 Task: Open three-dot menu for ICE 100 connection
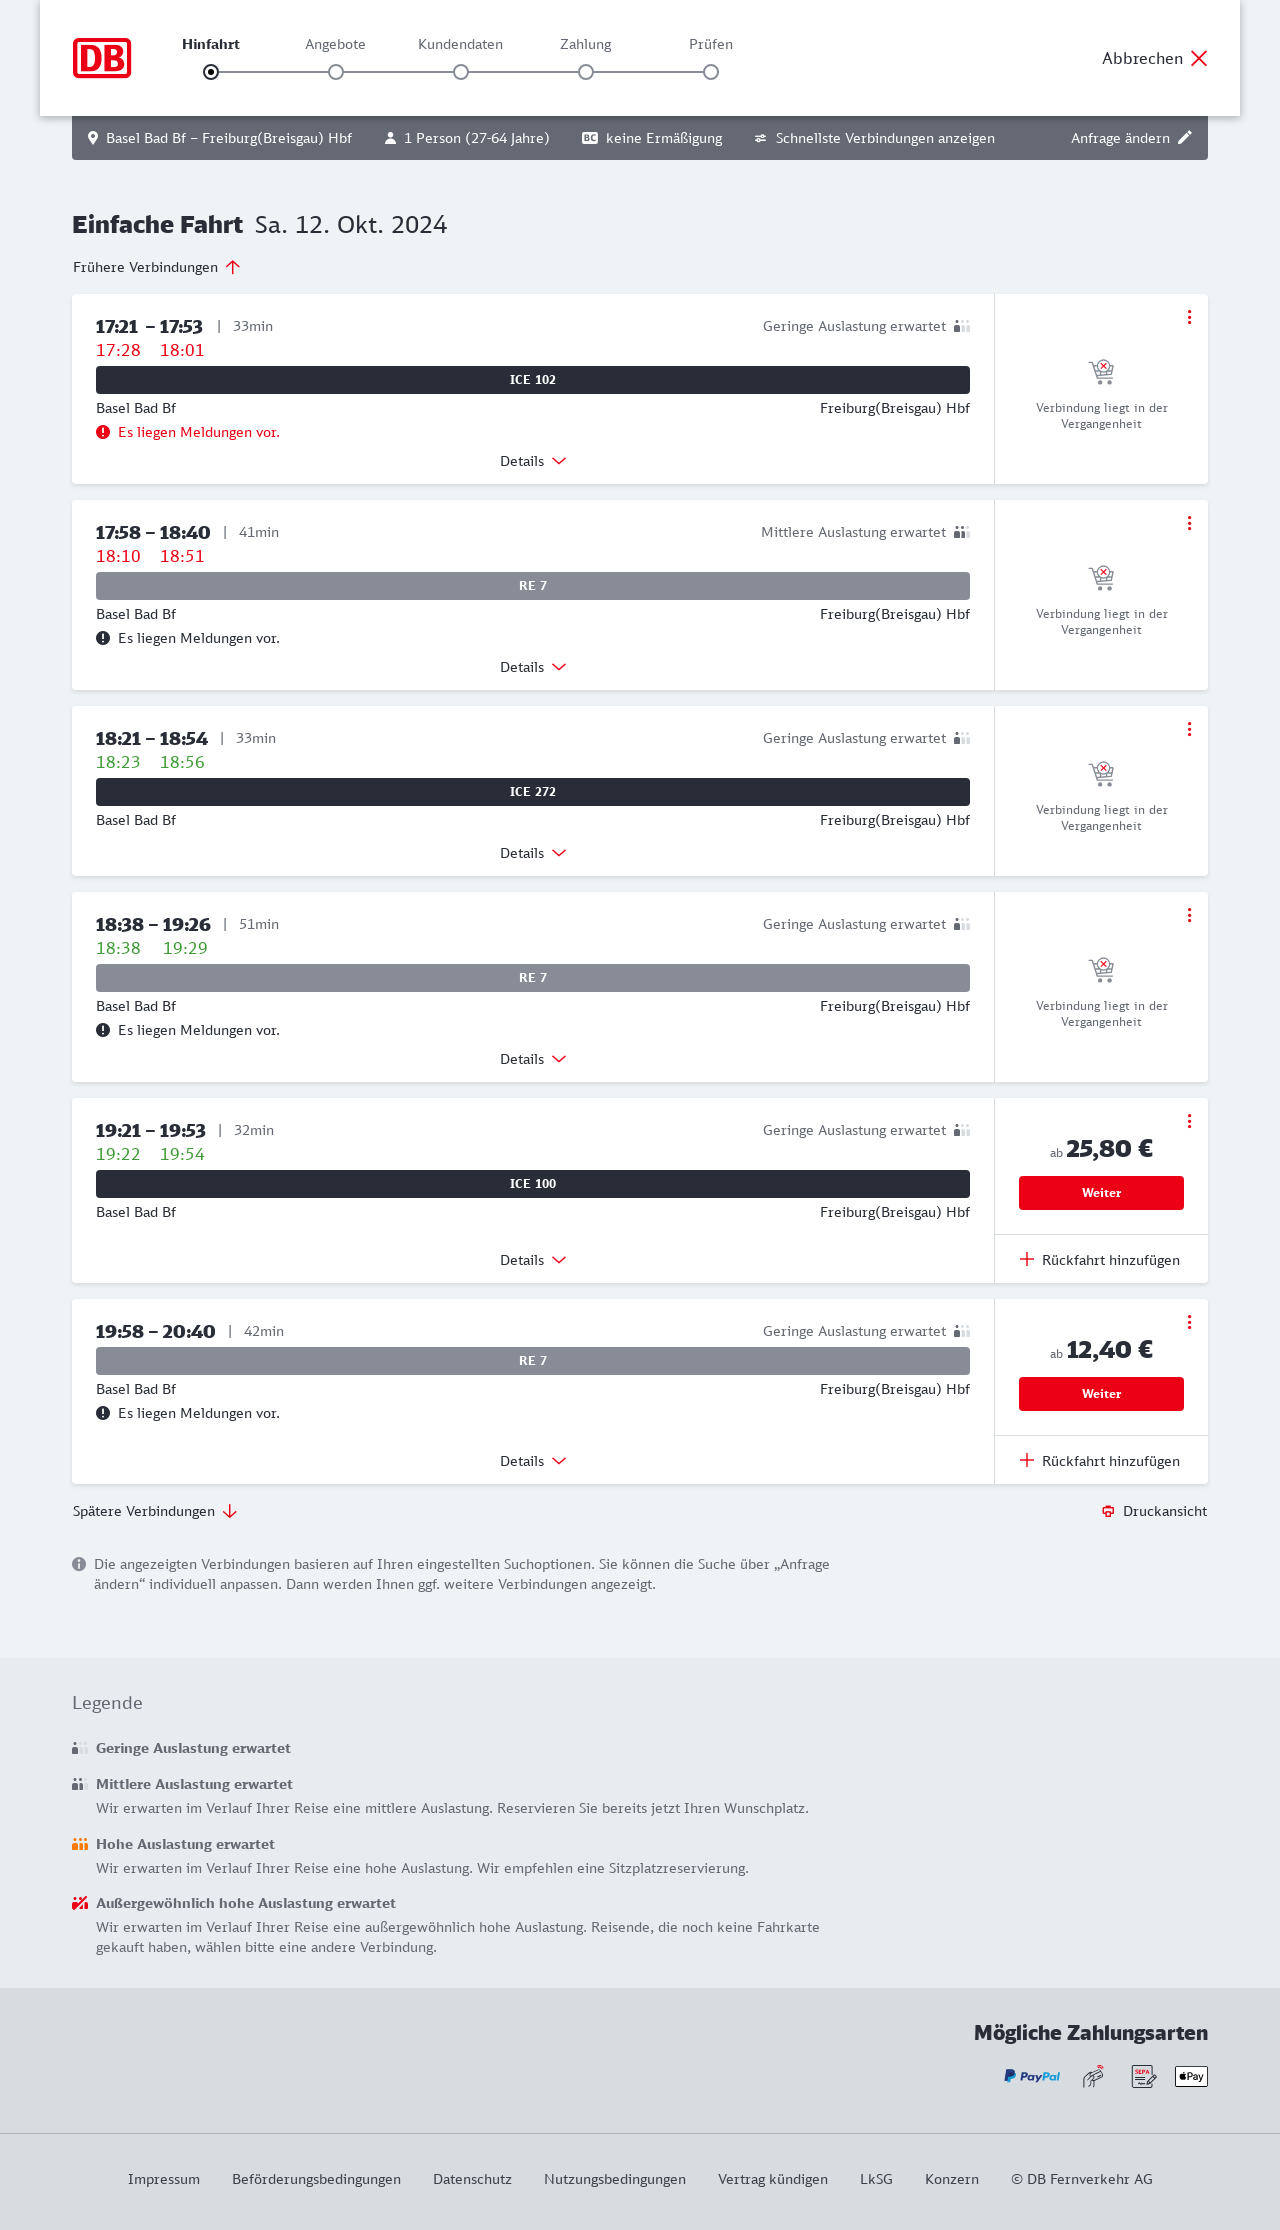pos(1189,1121)
